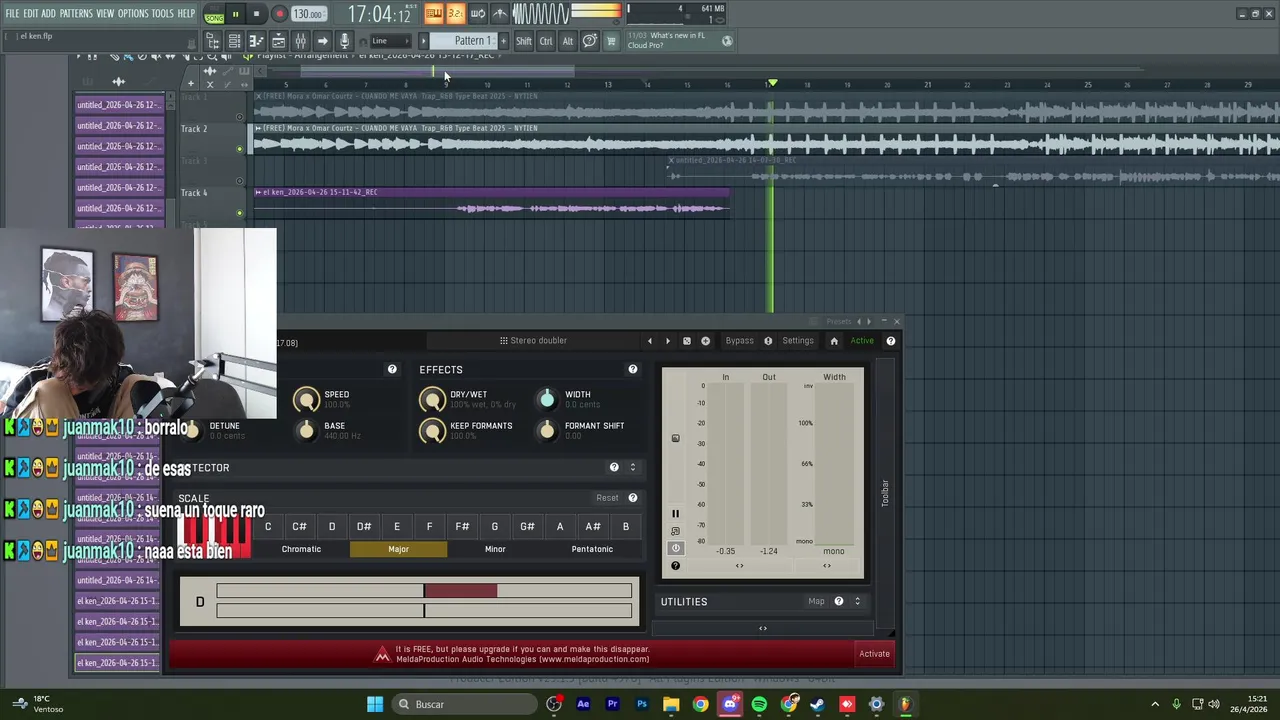Open the Mixer from the toolbar
The width and height of the screenshot is (1280, 720).
pos(300,41)
